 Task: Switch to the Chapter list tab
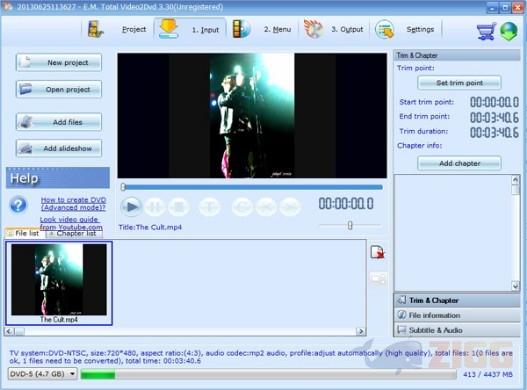tap(74, 233)
